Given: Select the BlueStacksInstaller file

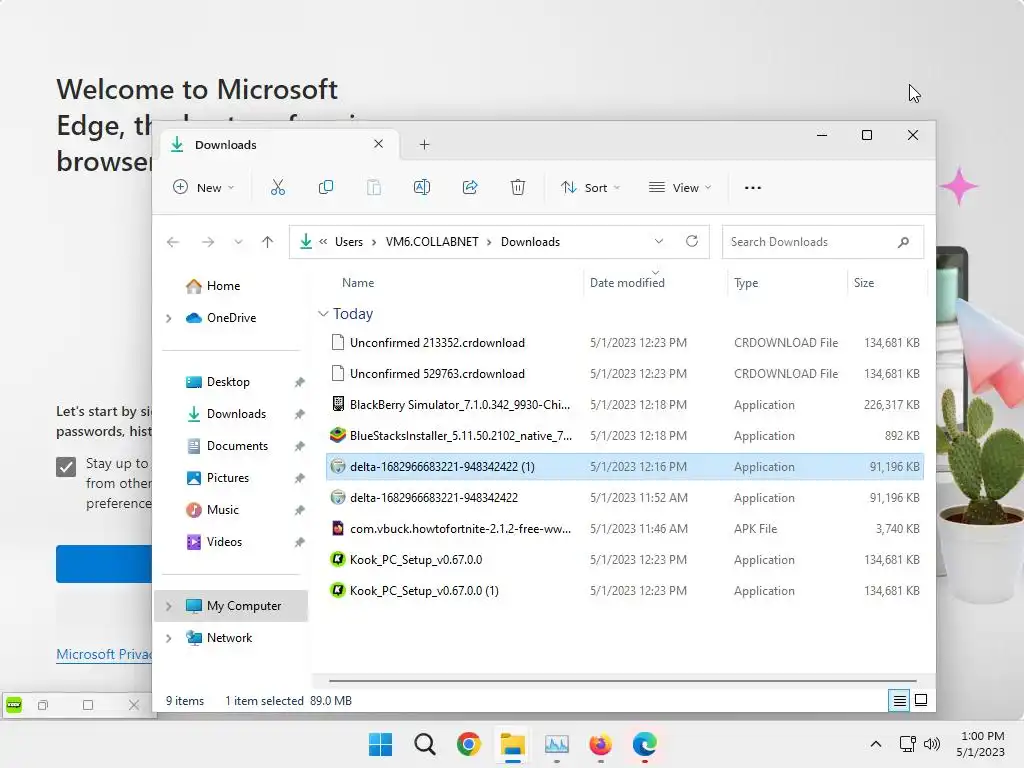Looking at the screenshot, I should 624,436.
